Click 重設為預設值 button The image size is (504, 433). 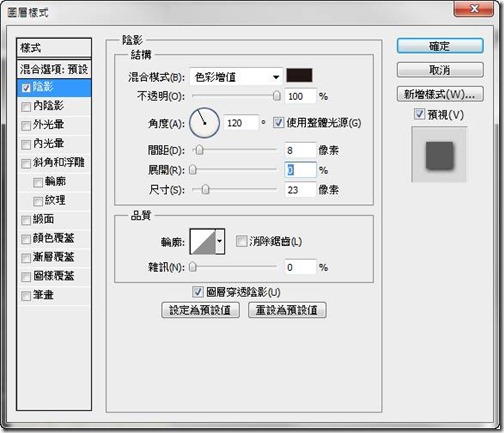point(287,310)
